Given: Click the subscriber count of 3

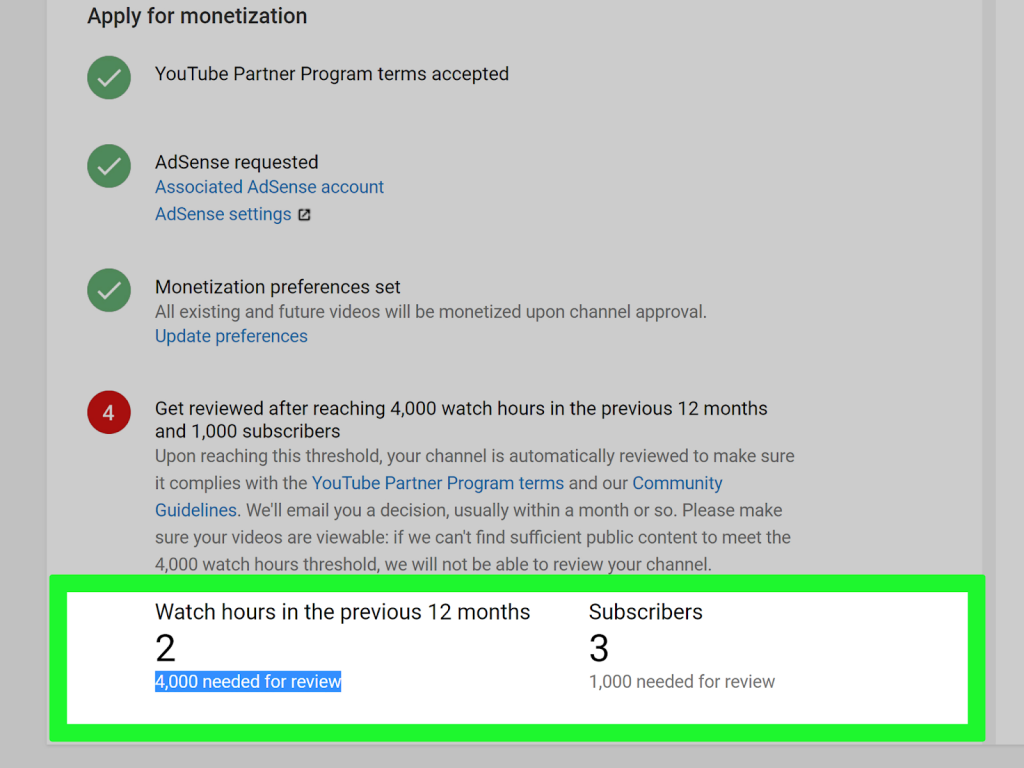Looking at the screenshot, I should 599,648.
